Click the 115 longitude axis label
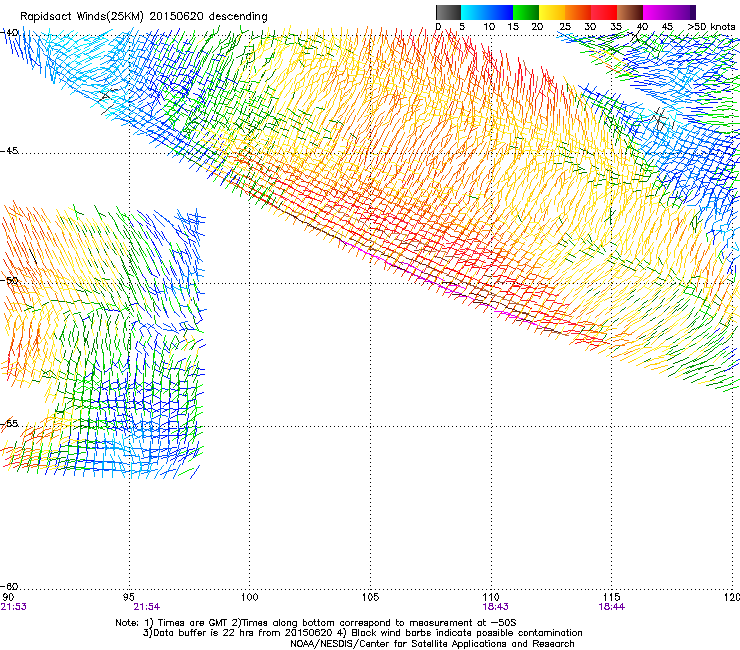The width and height of the screenshot is (740, 650). coord(612,597)
